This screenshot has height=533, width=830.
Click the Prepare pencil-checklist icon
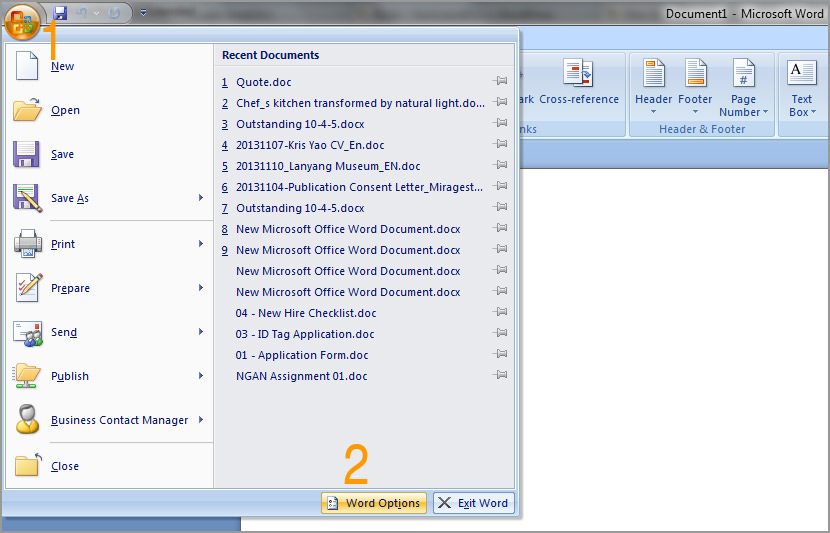[x=29, y=287]
